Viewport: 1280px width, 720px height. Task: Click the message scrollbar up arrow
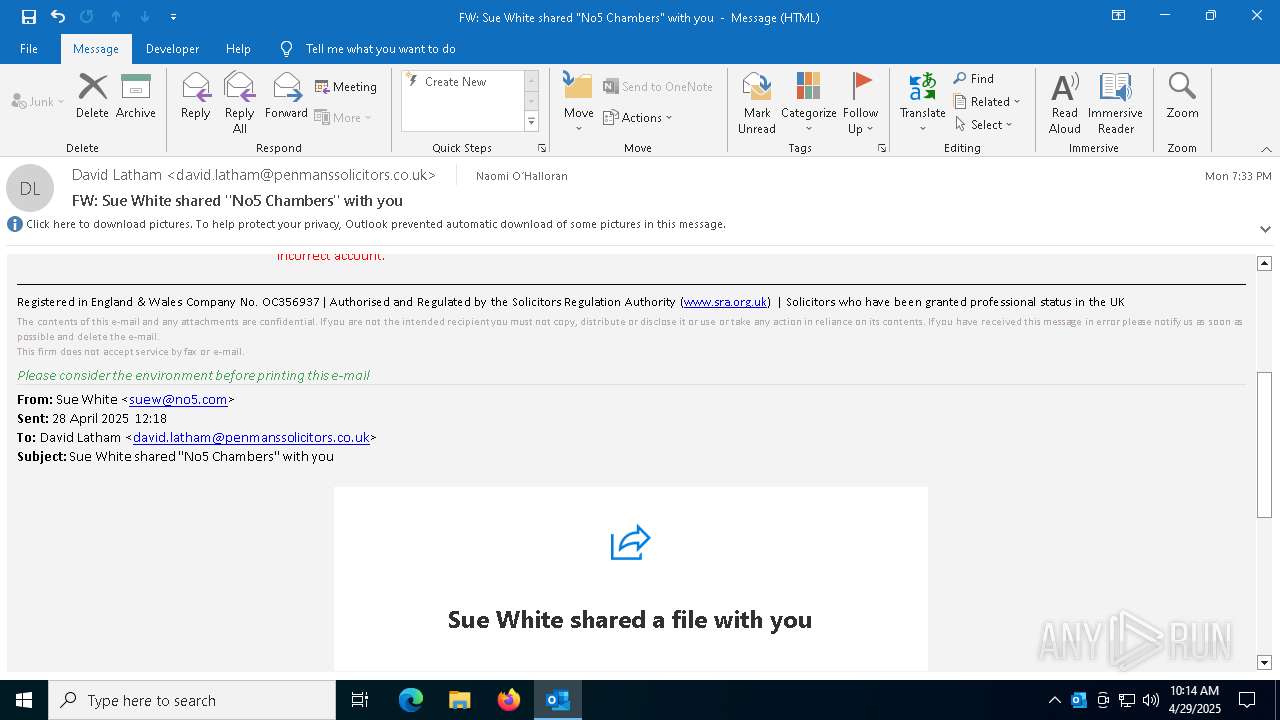[x=1264, y=263]
